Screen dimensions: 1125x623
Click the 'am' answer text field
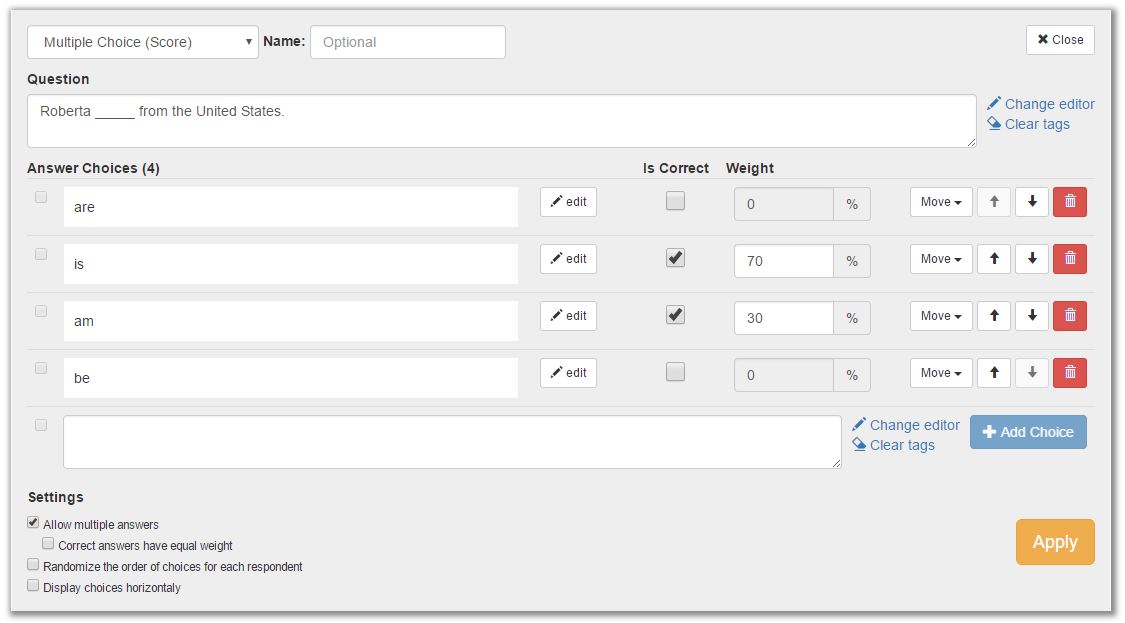(x=291, y=321)
